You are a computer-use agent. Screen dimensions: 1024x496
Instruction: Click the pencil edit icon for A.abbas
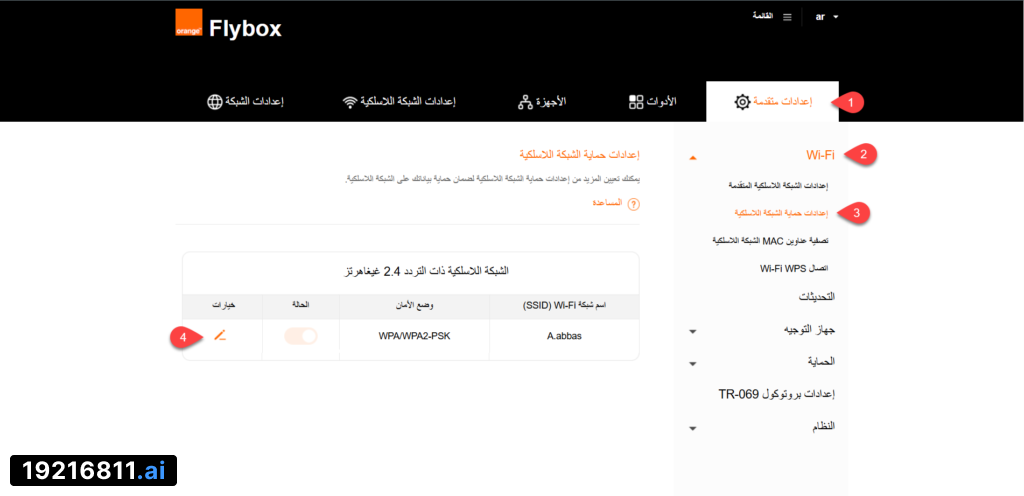pos(220,336)
